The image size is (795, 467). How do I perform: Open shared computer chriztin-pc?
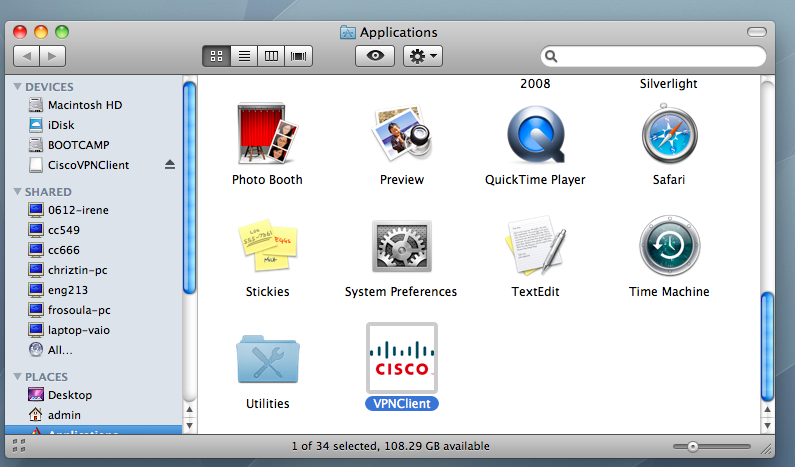[68, 270]
